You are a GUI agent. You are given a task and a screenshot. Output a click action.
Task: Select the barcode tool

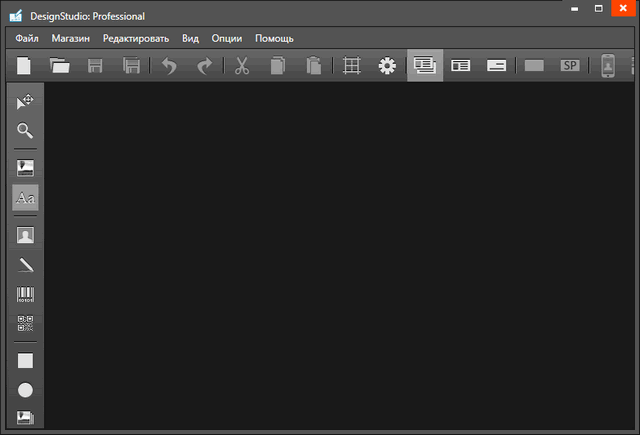tap(25, 295)
